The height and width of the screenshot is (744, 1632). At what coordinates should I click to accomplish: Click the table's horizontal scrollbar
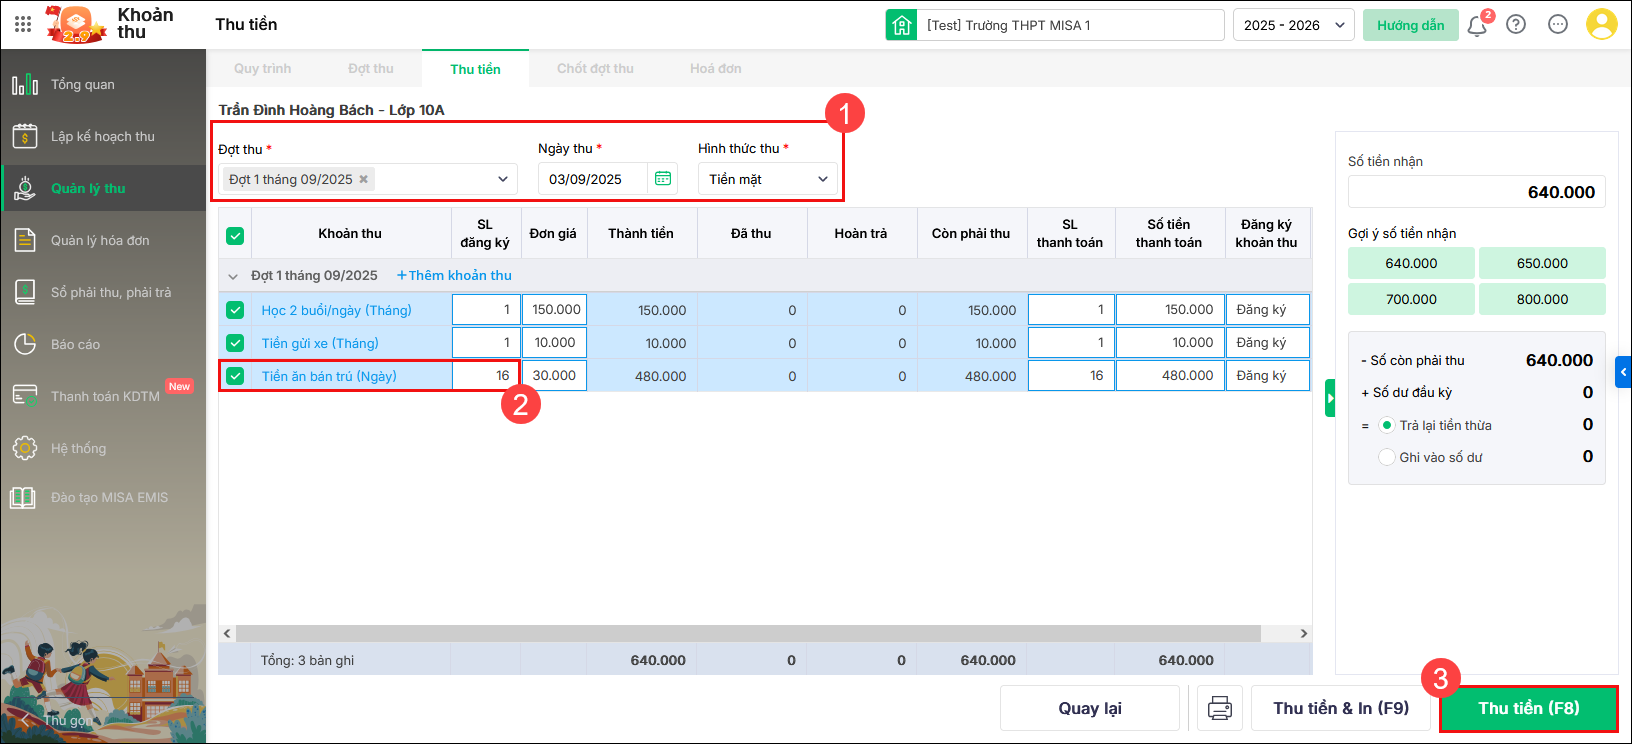[748, 633]
